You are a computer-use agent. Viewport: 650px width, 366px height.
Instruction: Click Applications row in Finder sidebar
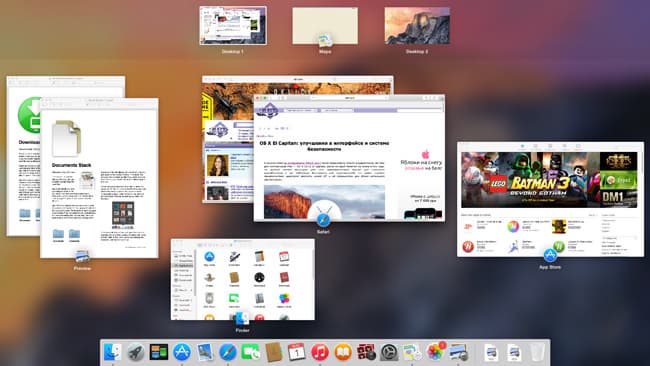click(x=183, y=265)
